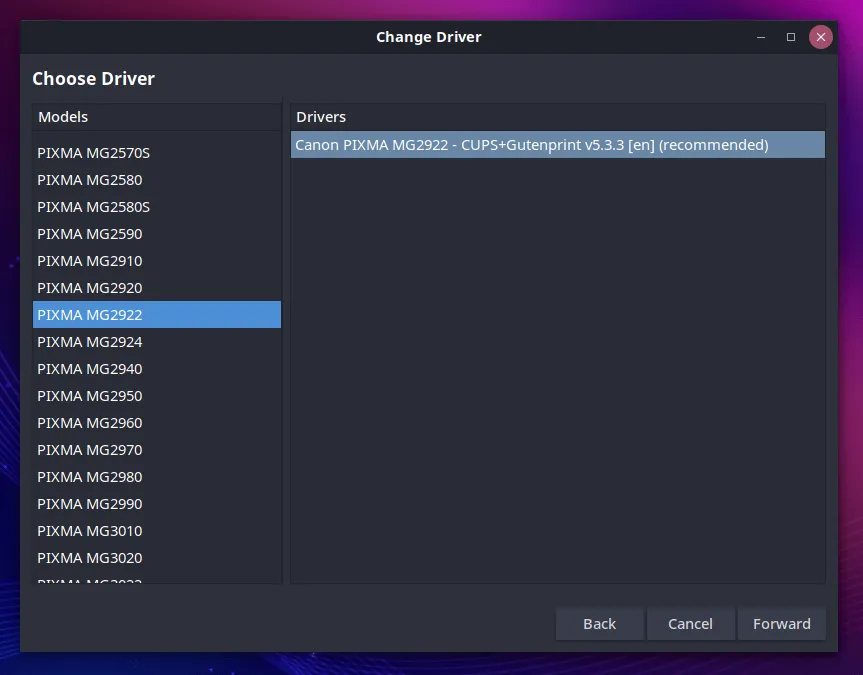Pick PIXMA MG2590 from the list
The width and height of the screenshot is (863, 675).
coord(90,234)
